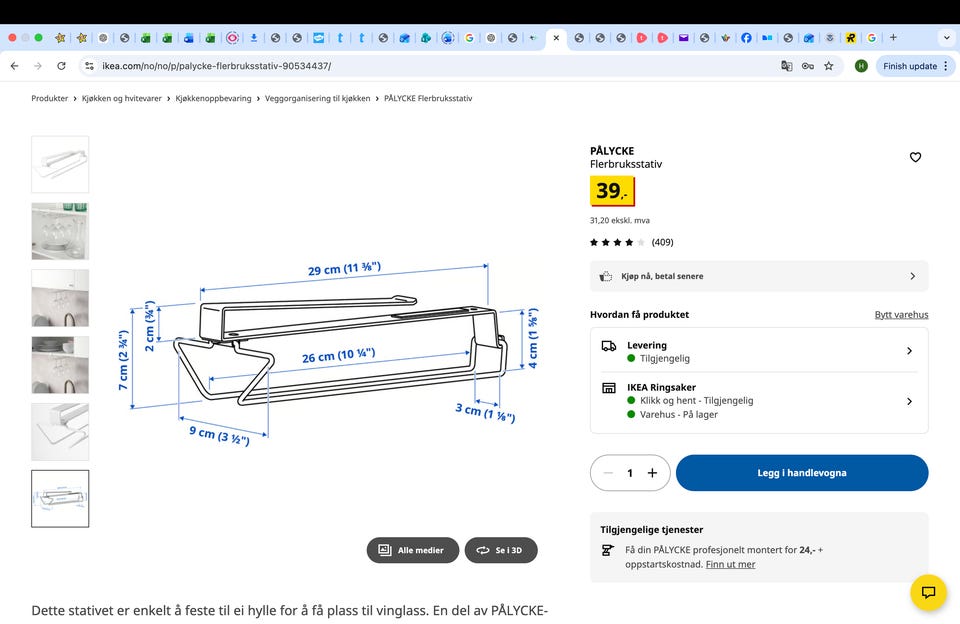Open saved passwords key icon
960x624 pixels.
click(808, 66)
